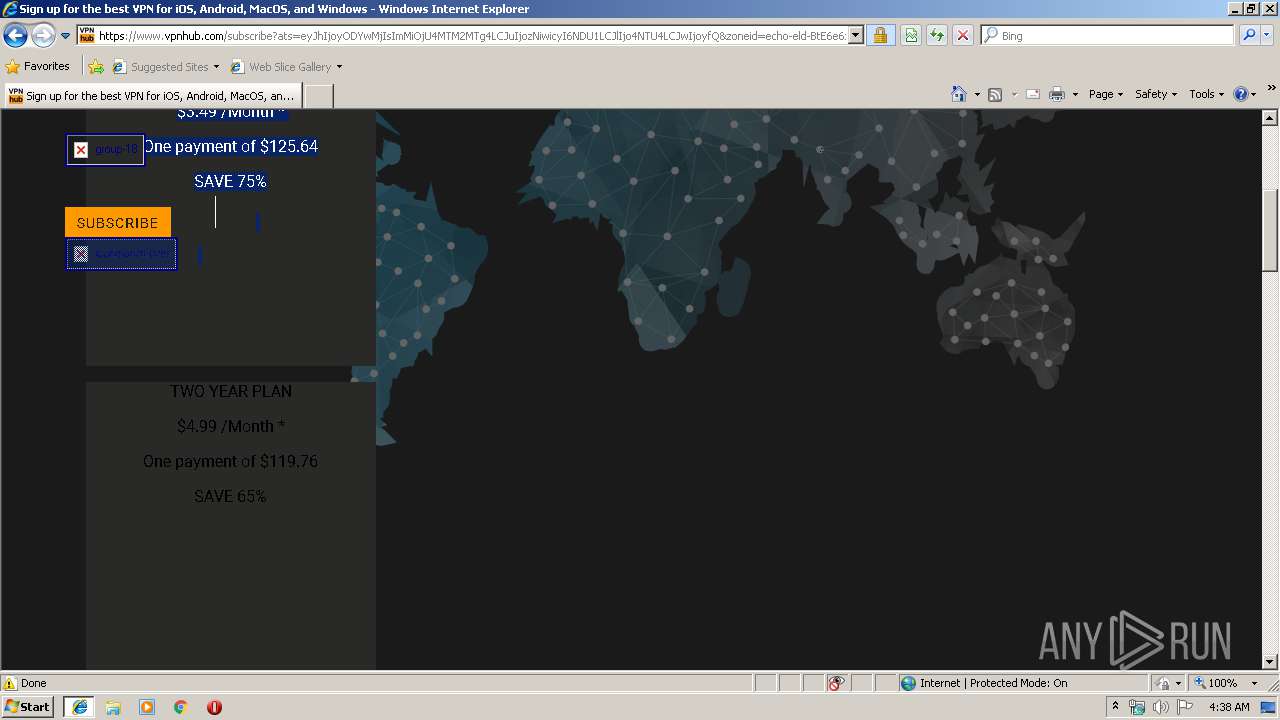1280x720 pixels.
Task: Click the Home page icon
Action: 959,94
